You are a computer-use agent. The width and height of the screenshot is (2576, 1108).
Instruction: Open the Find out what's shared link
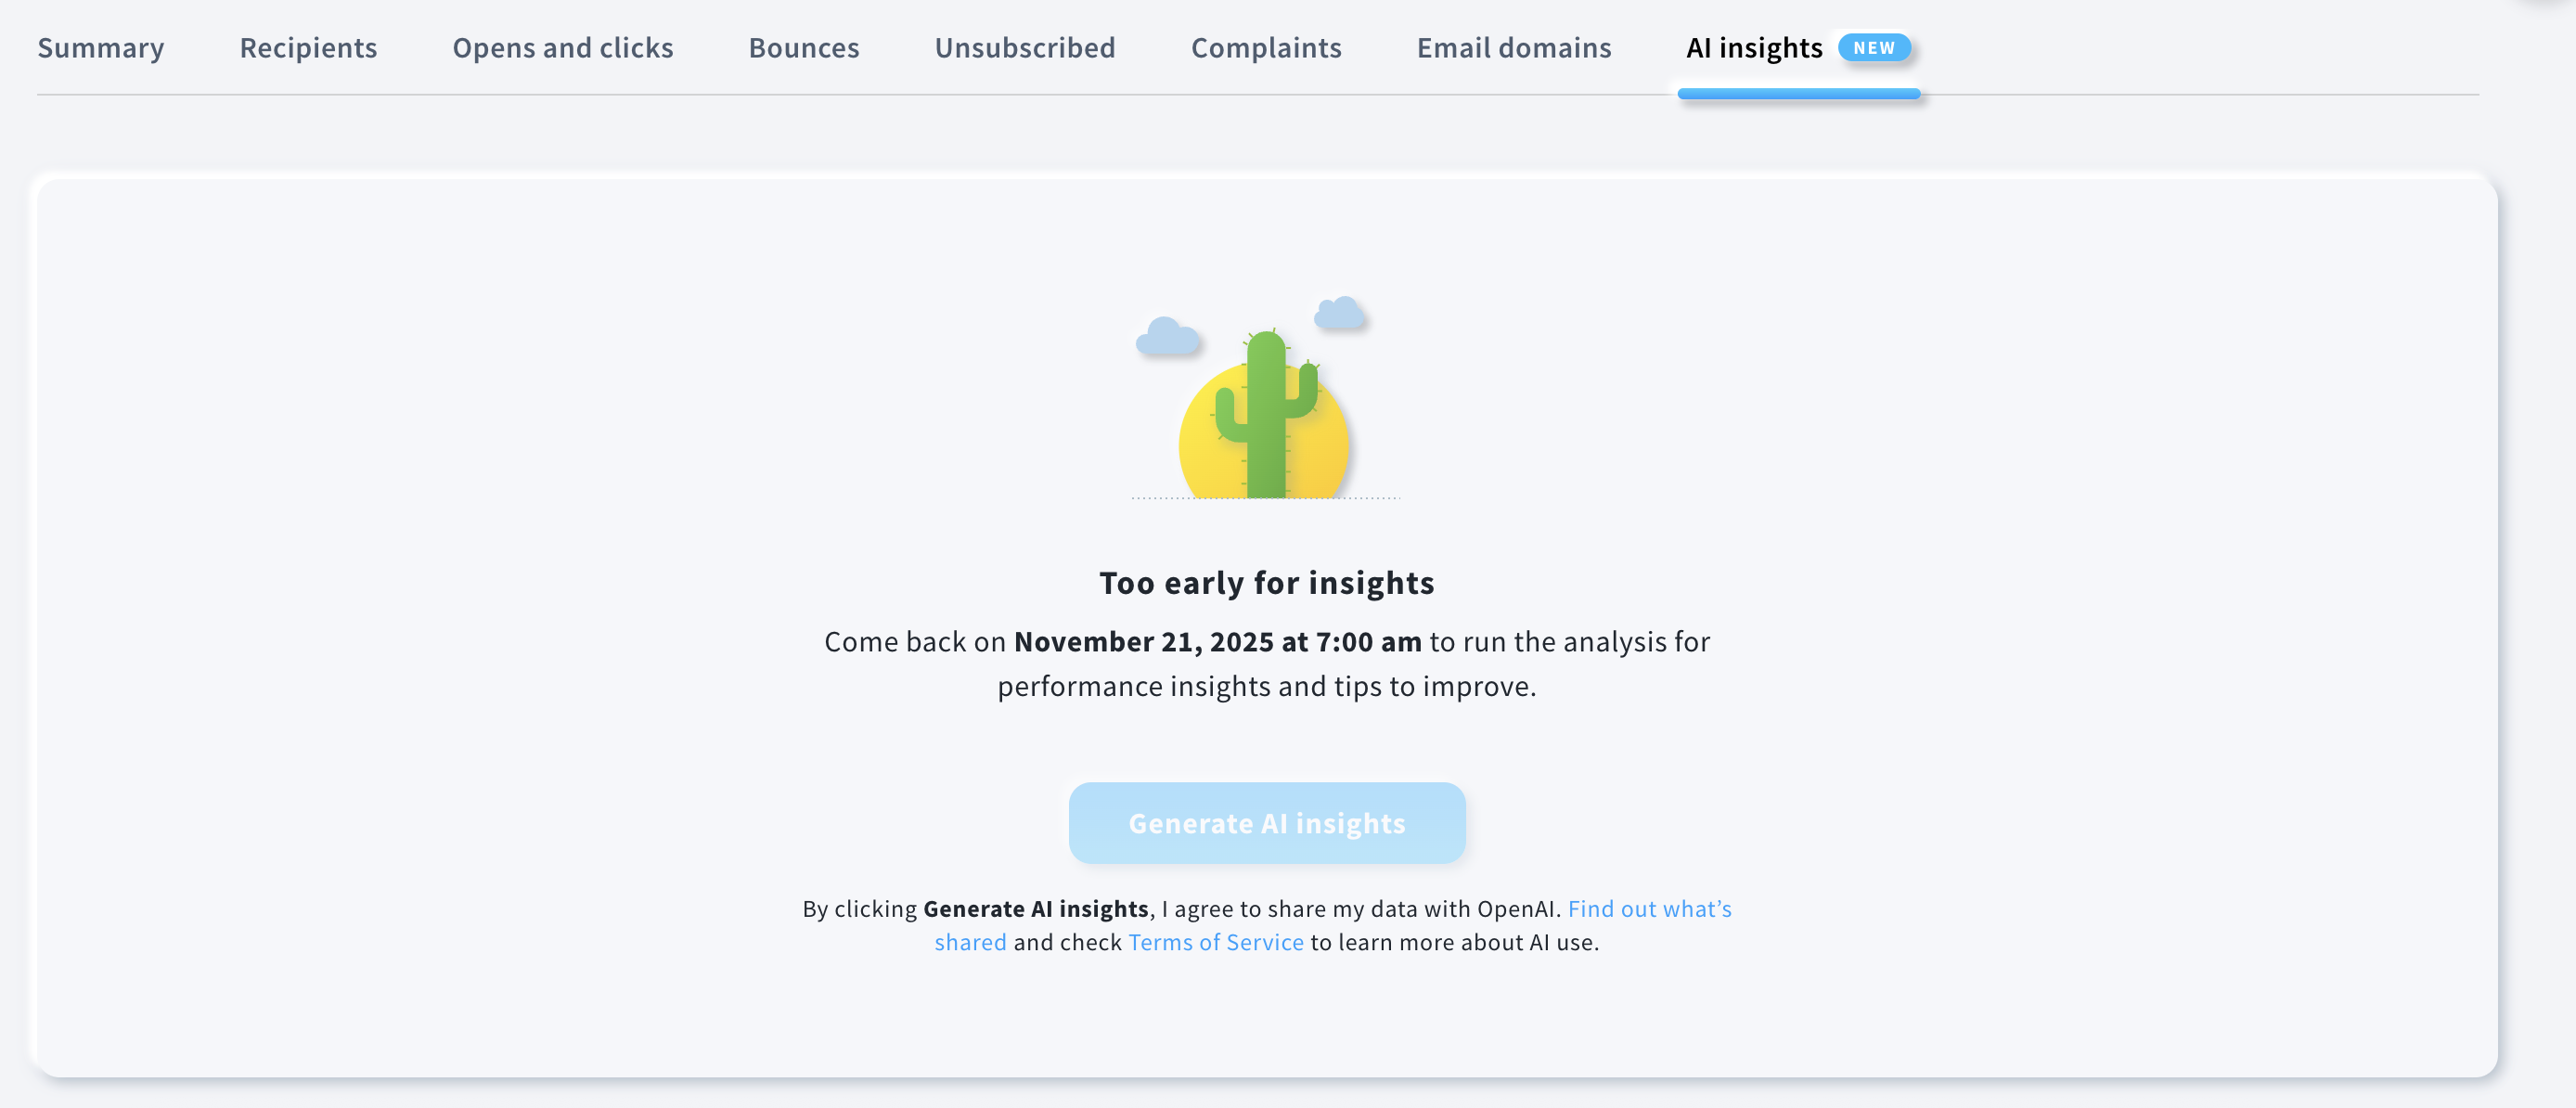click(x=1650, y=908)
